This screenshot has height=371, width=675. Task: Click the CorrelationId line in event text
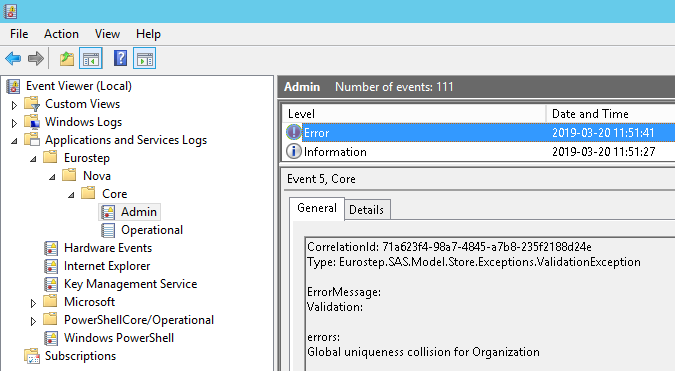coord(449,247)
